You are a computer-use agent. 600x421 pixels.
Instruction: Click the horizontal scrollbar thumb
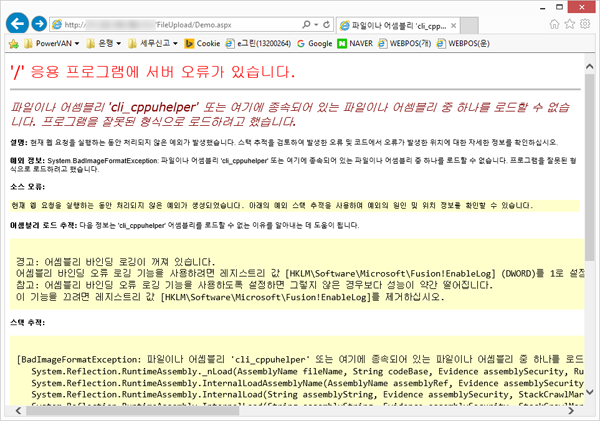(133, 411)
